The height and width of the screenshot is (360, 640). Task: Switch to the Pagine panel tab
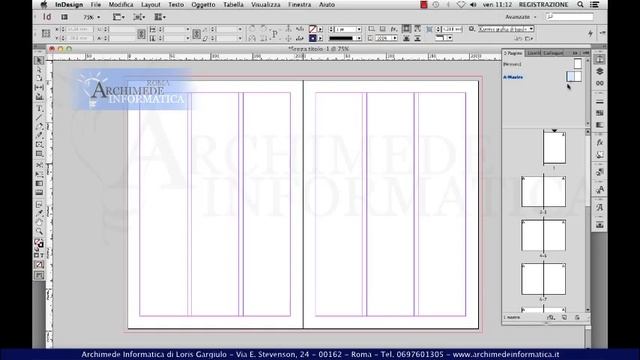(513, 53)
